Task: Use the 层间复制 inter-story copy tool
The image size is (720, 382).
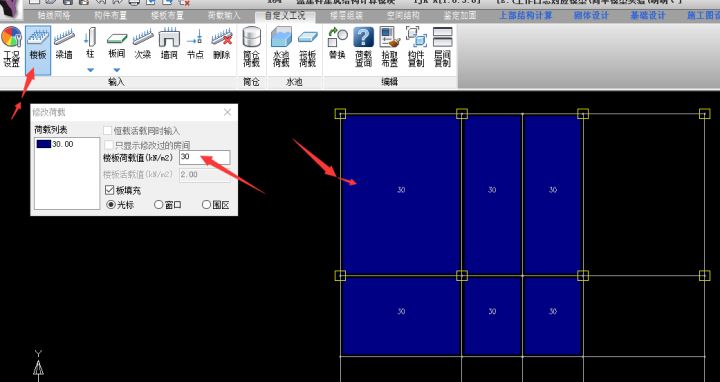Action: pos(442,47)
